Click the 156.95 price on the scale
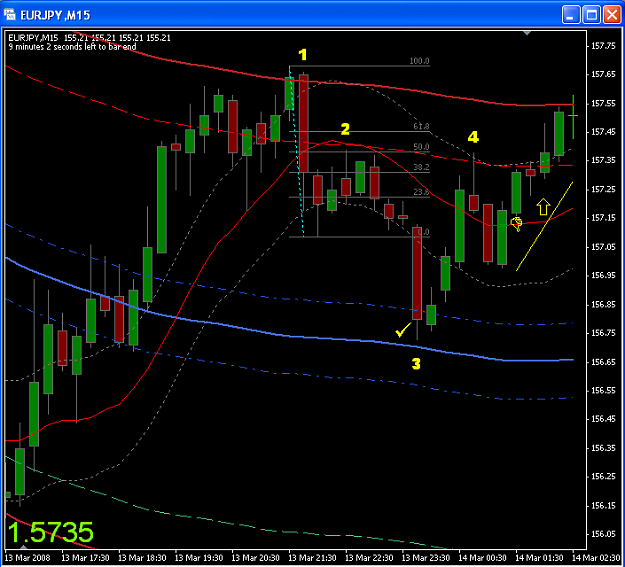 [x=603, y=275]
